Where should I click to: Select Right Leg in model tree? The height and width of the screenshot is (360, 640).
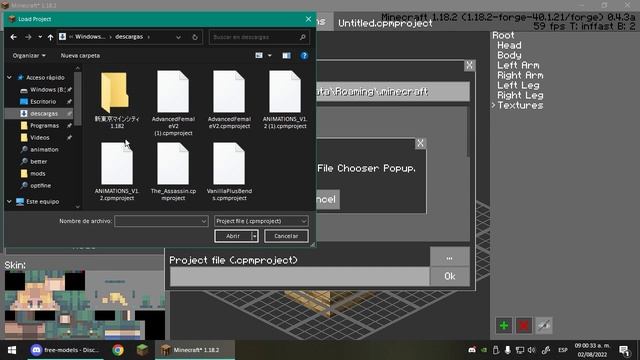coord(520,96)
